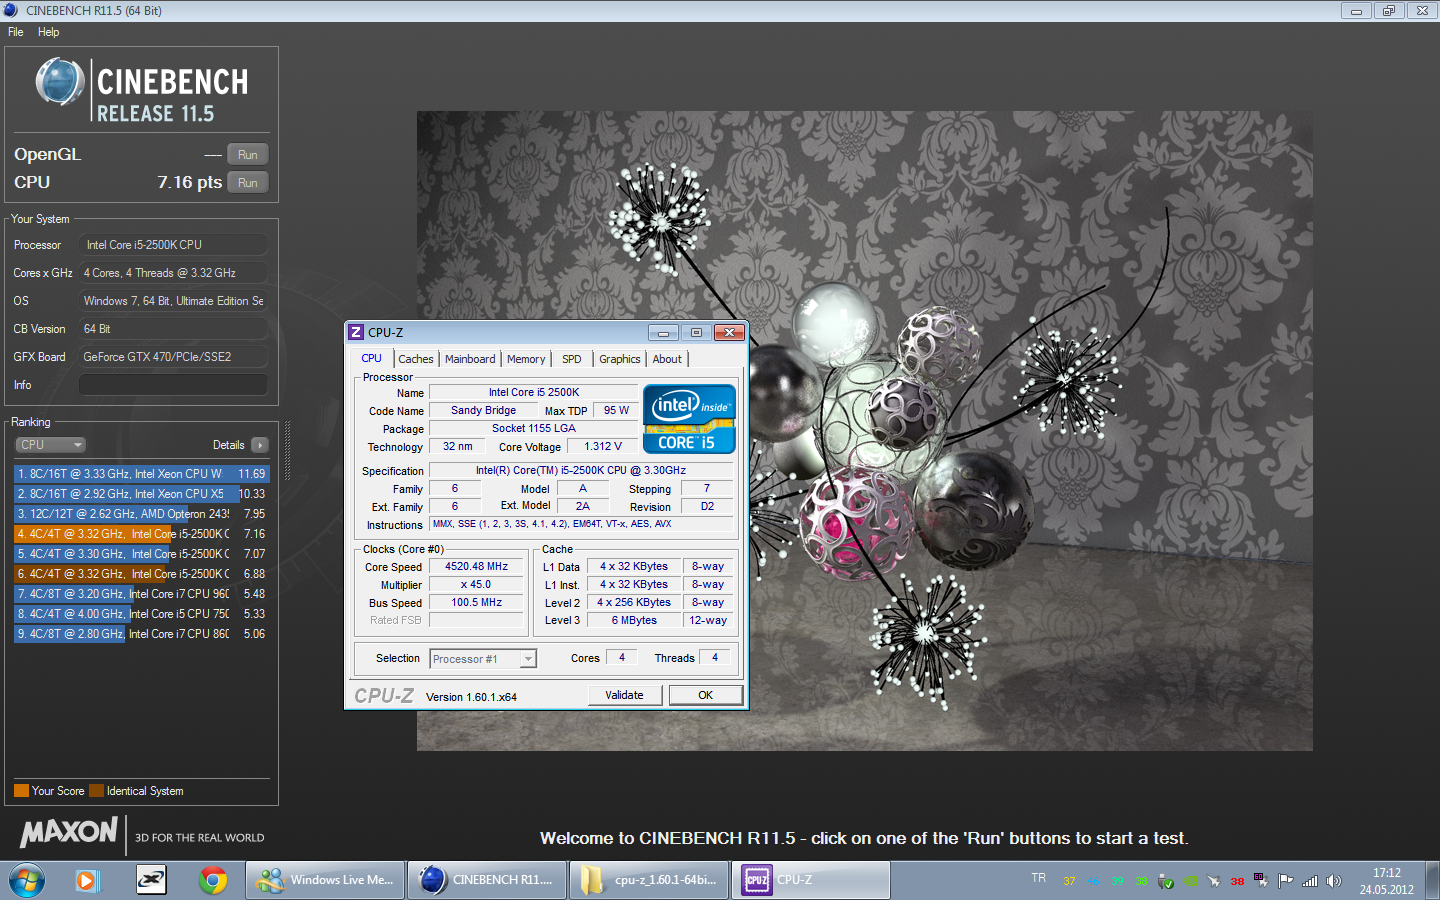Open the Processor #1 selection dropdown
The width and height of the screenshot is (1440, 900).
tap(484, 659)
